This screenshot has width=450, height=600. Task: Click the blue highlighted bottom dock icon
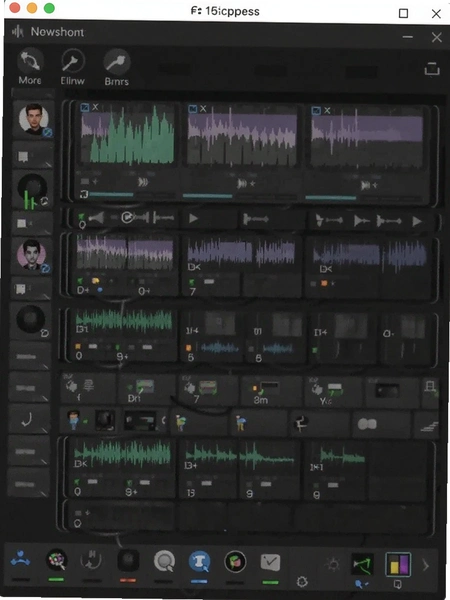(199, 561)
